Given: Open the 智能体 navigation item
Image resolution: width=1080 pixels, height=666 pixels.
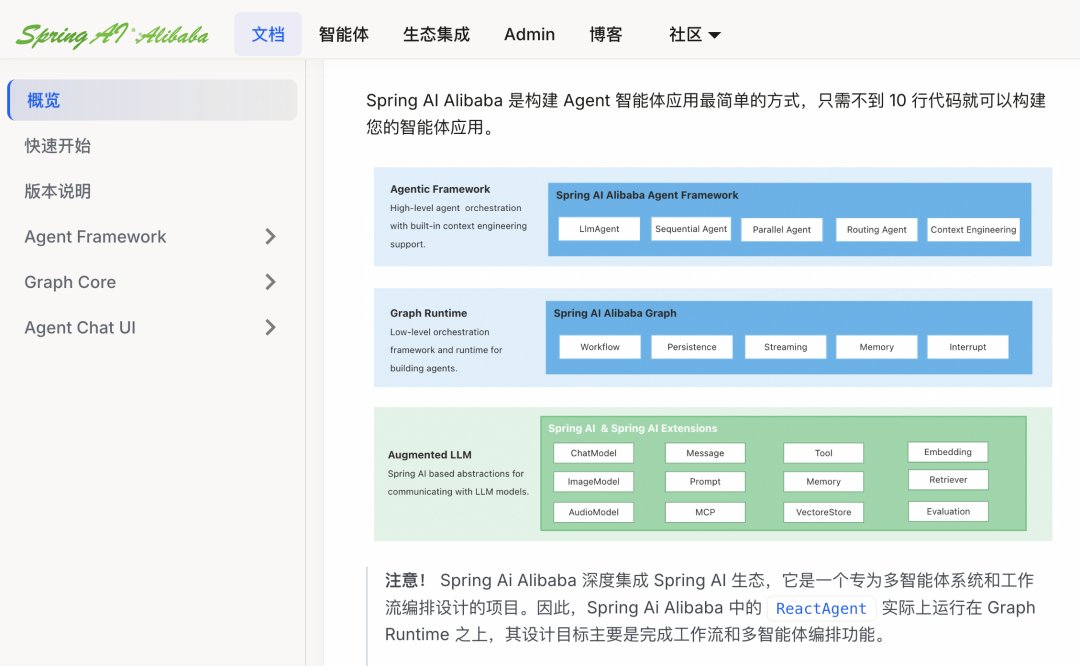Looking at the screenshot, I should pos(344,34).
